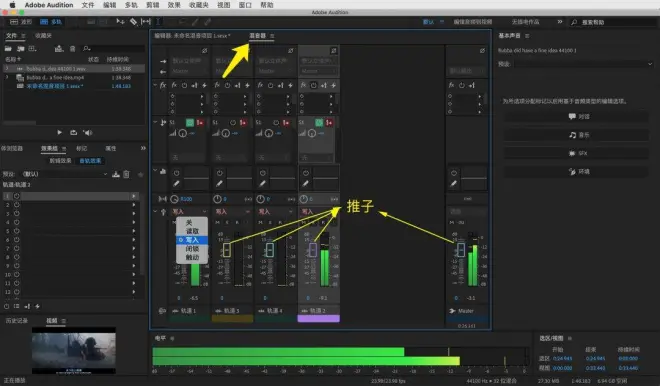
Task: Click the purple volume fader on track 2
Action: point(312,250)
